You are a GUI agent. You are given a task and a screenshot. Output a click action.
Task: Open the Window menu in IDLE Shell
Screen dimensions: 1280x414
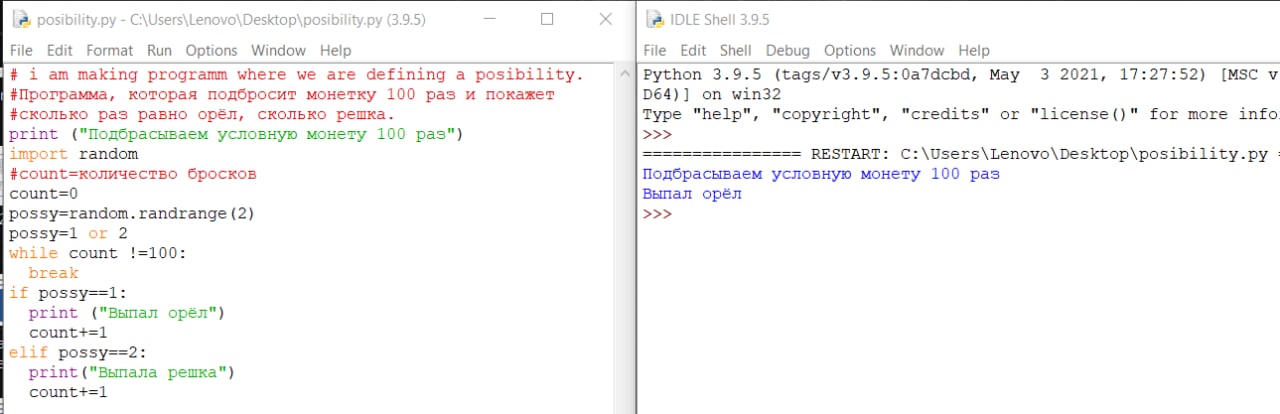[x=917, y=50]
